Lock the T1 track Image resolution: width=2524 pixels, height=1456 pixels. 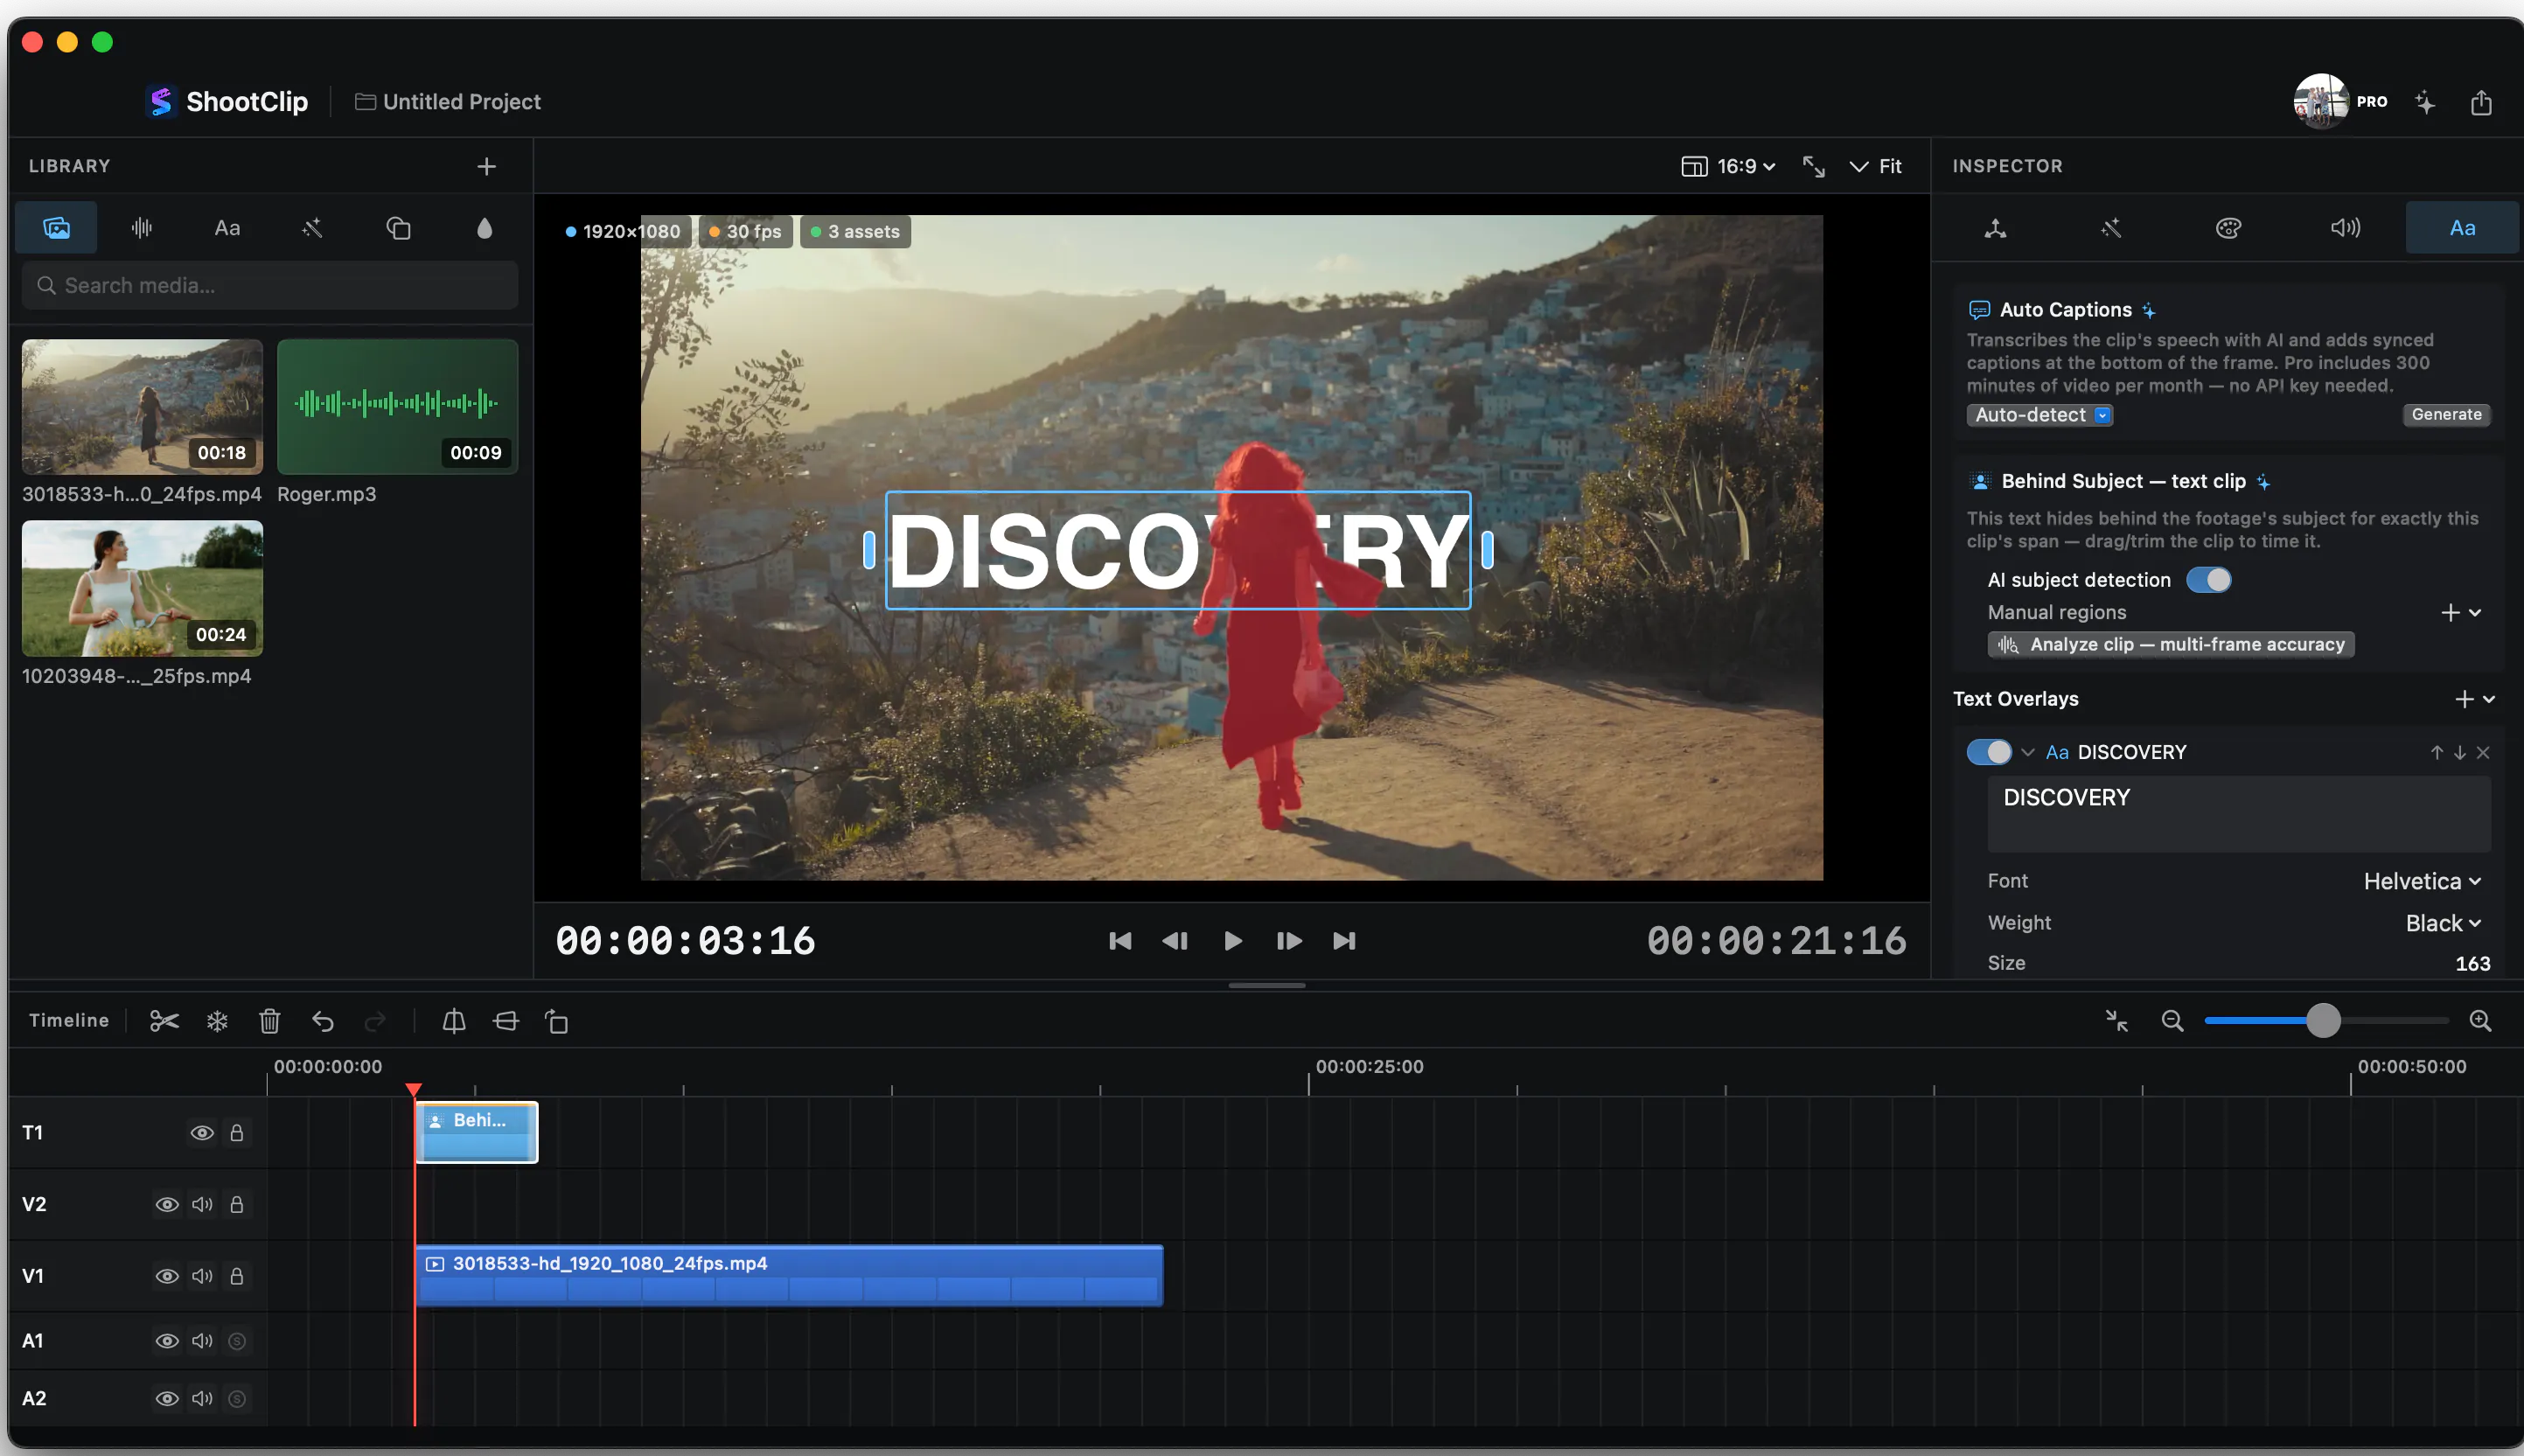click(x=237, y=1133)
